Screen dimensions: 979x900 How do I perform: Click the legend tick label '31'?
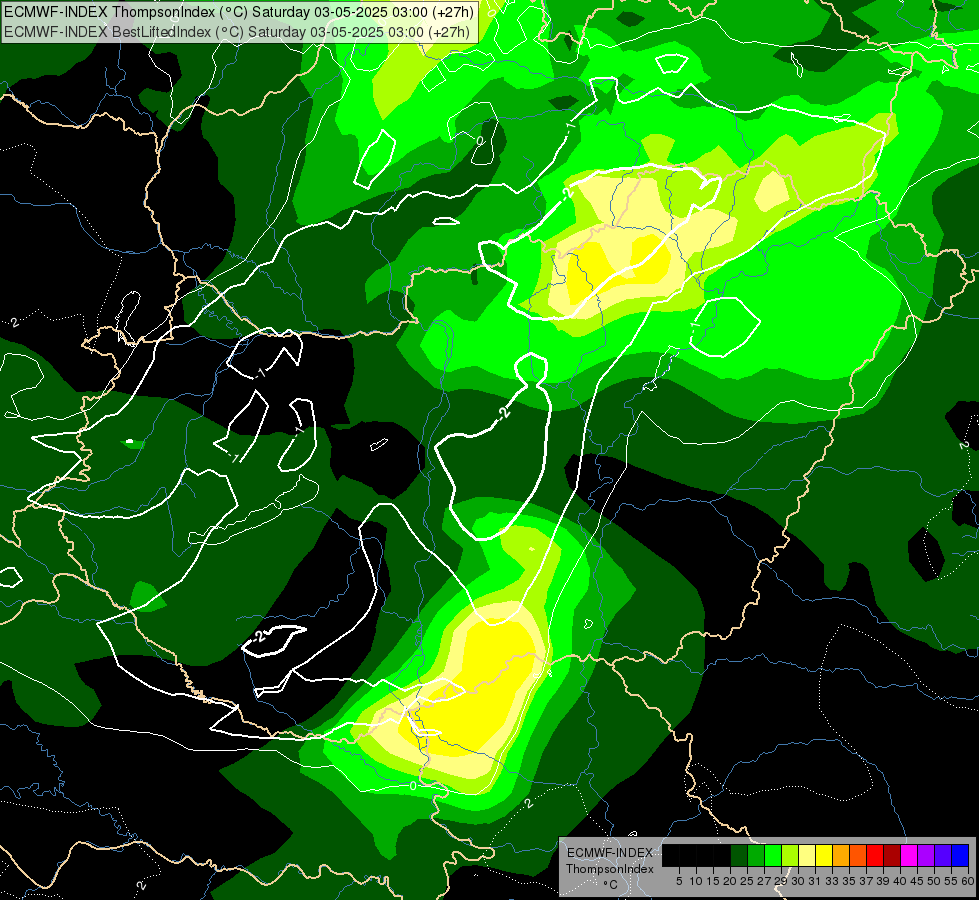[x=815, y=881]
